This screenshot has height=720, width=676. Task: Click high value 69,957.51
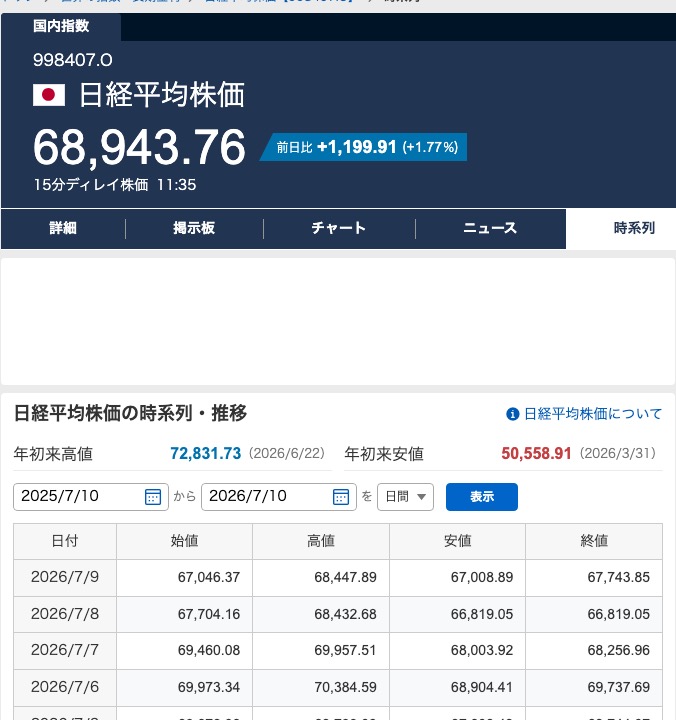click(345, 651)
